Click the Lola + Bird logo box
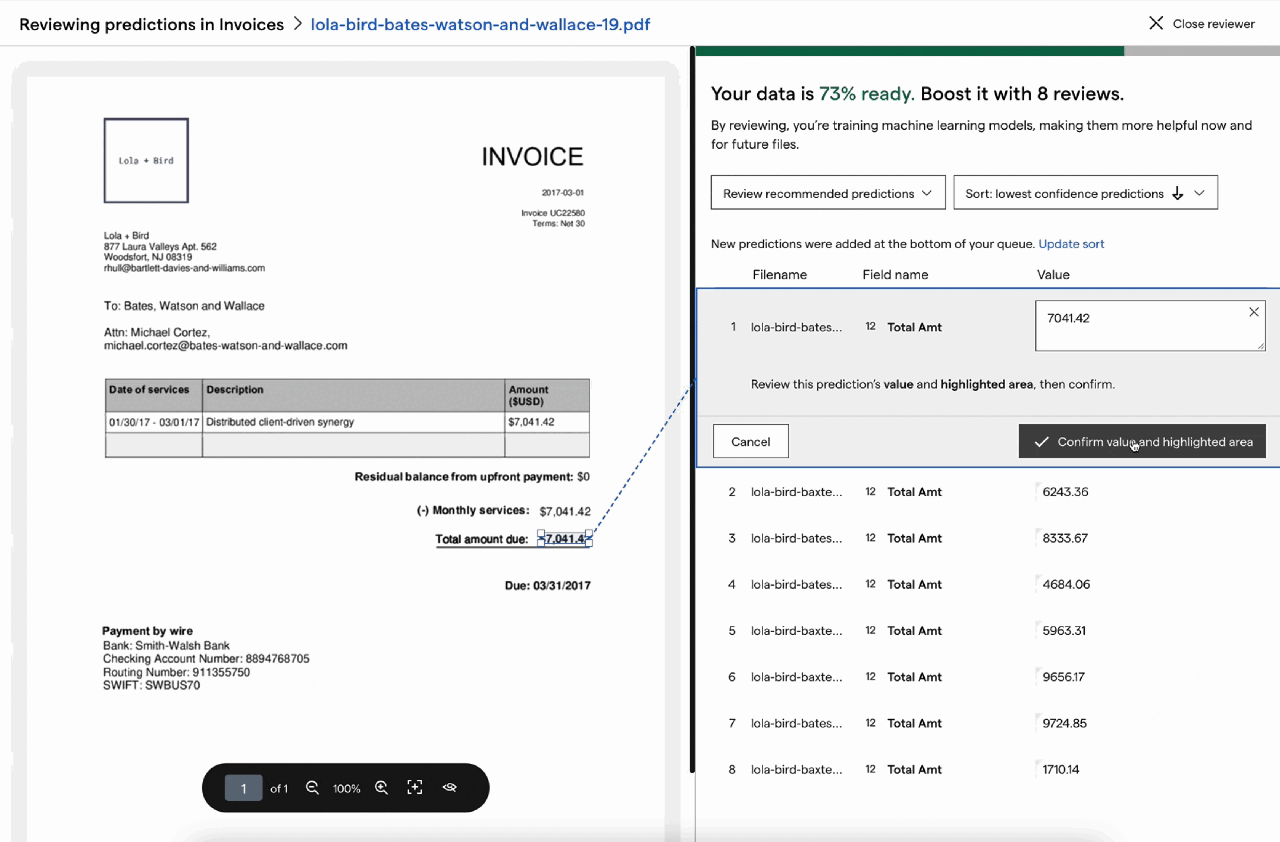The height and width of the screenshot is (842, 1280). tap(146, 160)
